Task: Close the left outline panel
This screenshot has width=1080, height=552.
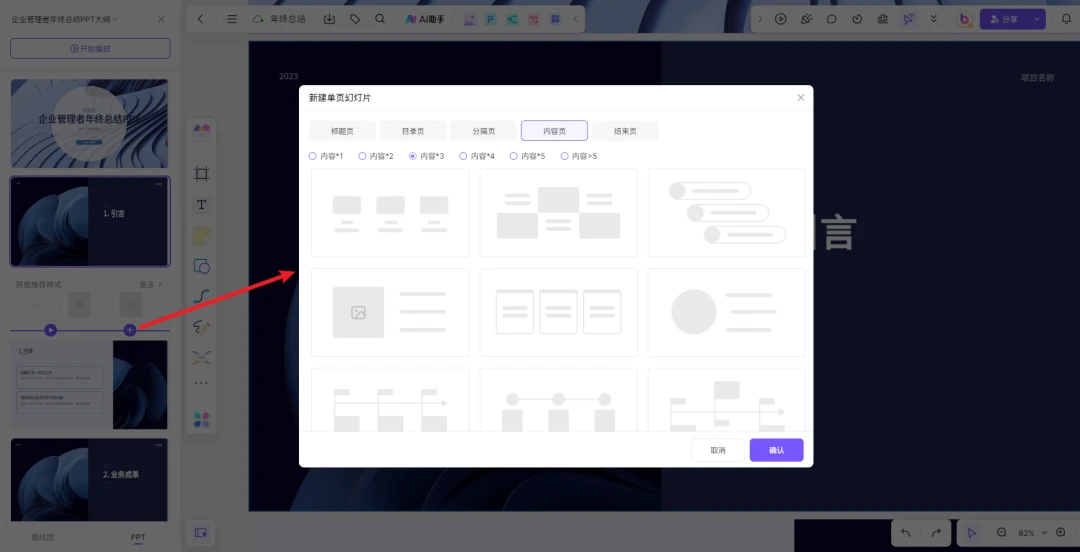Action: (161, 19)
